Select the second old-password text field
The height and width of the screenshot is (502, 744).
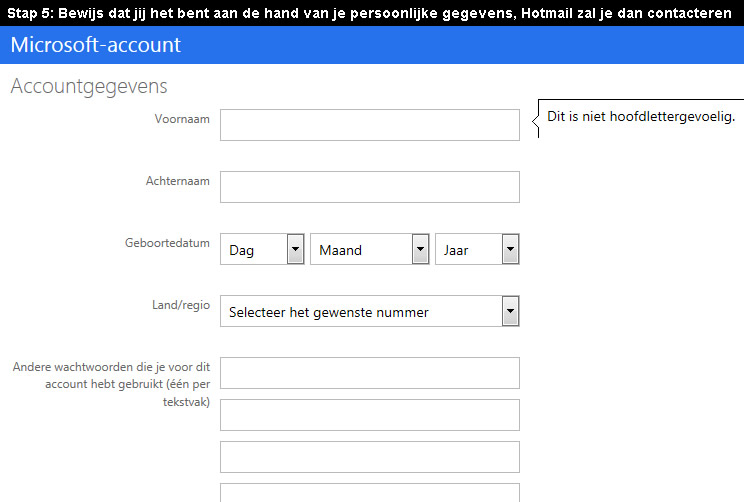370,415
